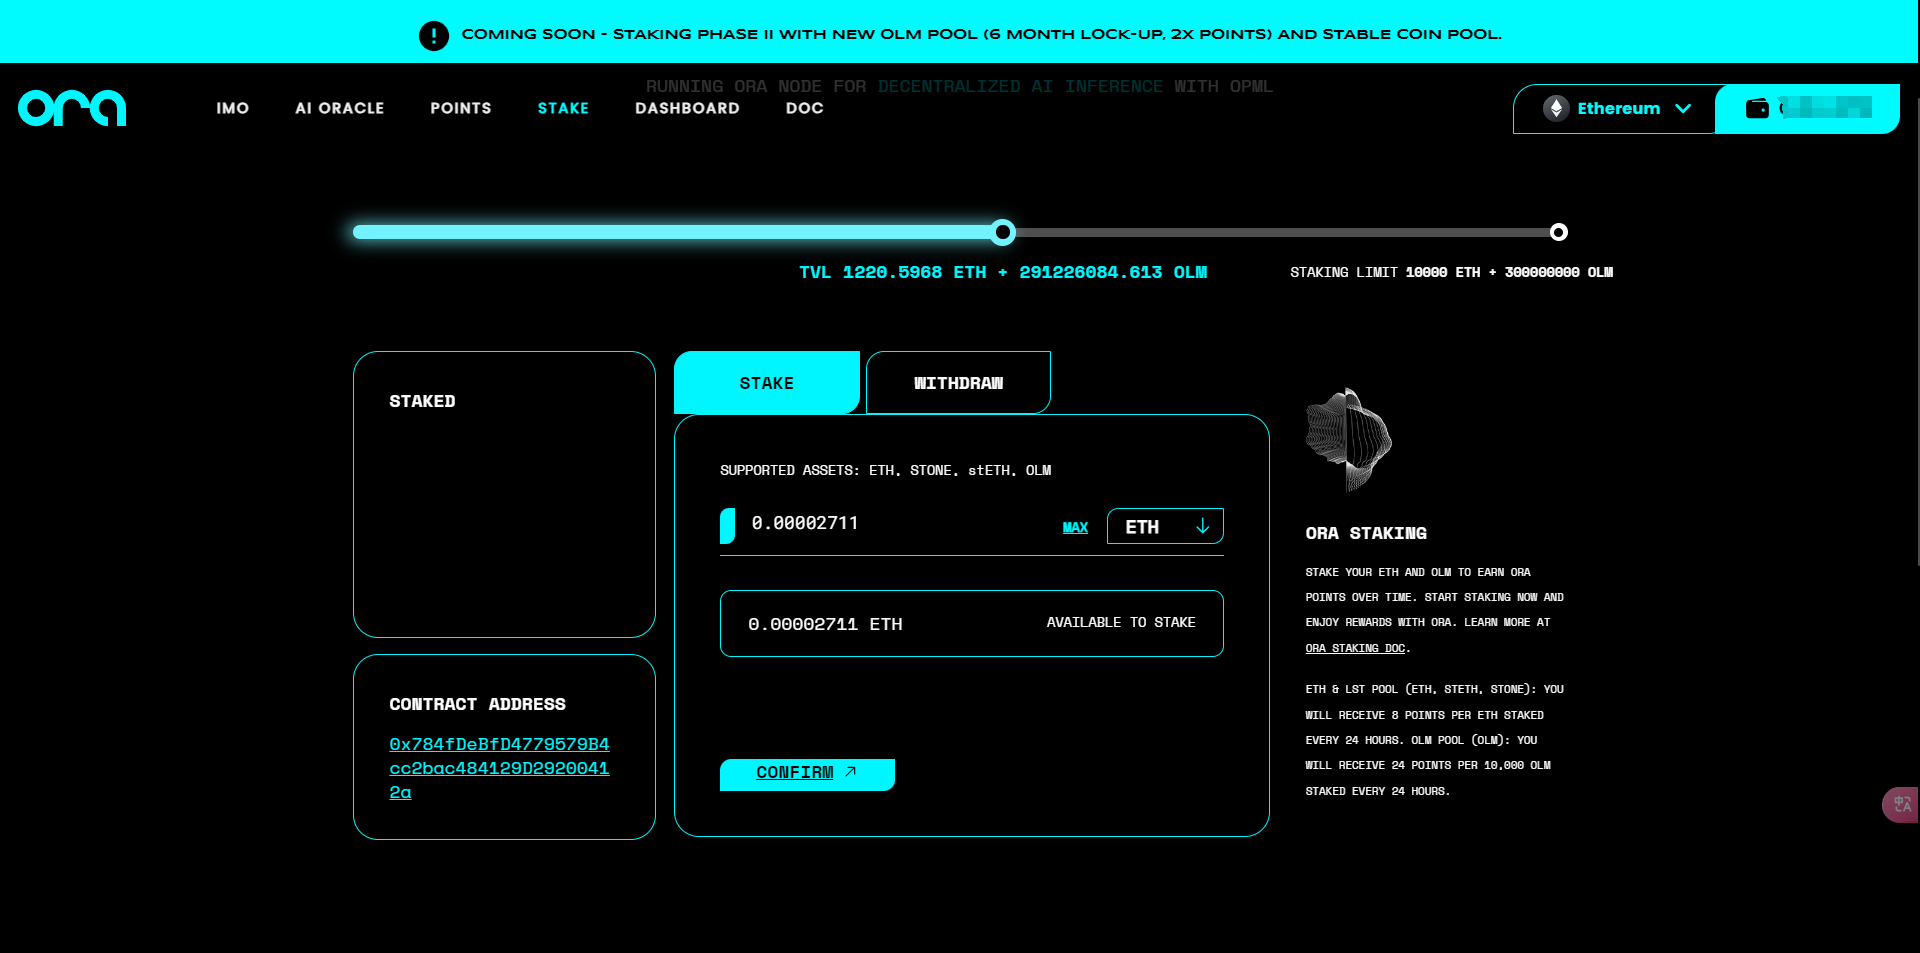Click the Staked panel heading
Image resolution: width=1920 pixels, height=953 pixels.
[x=422, y=401]
